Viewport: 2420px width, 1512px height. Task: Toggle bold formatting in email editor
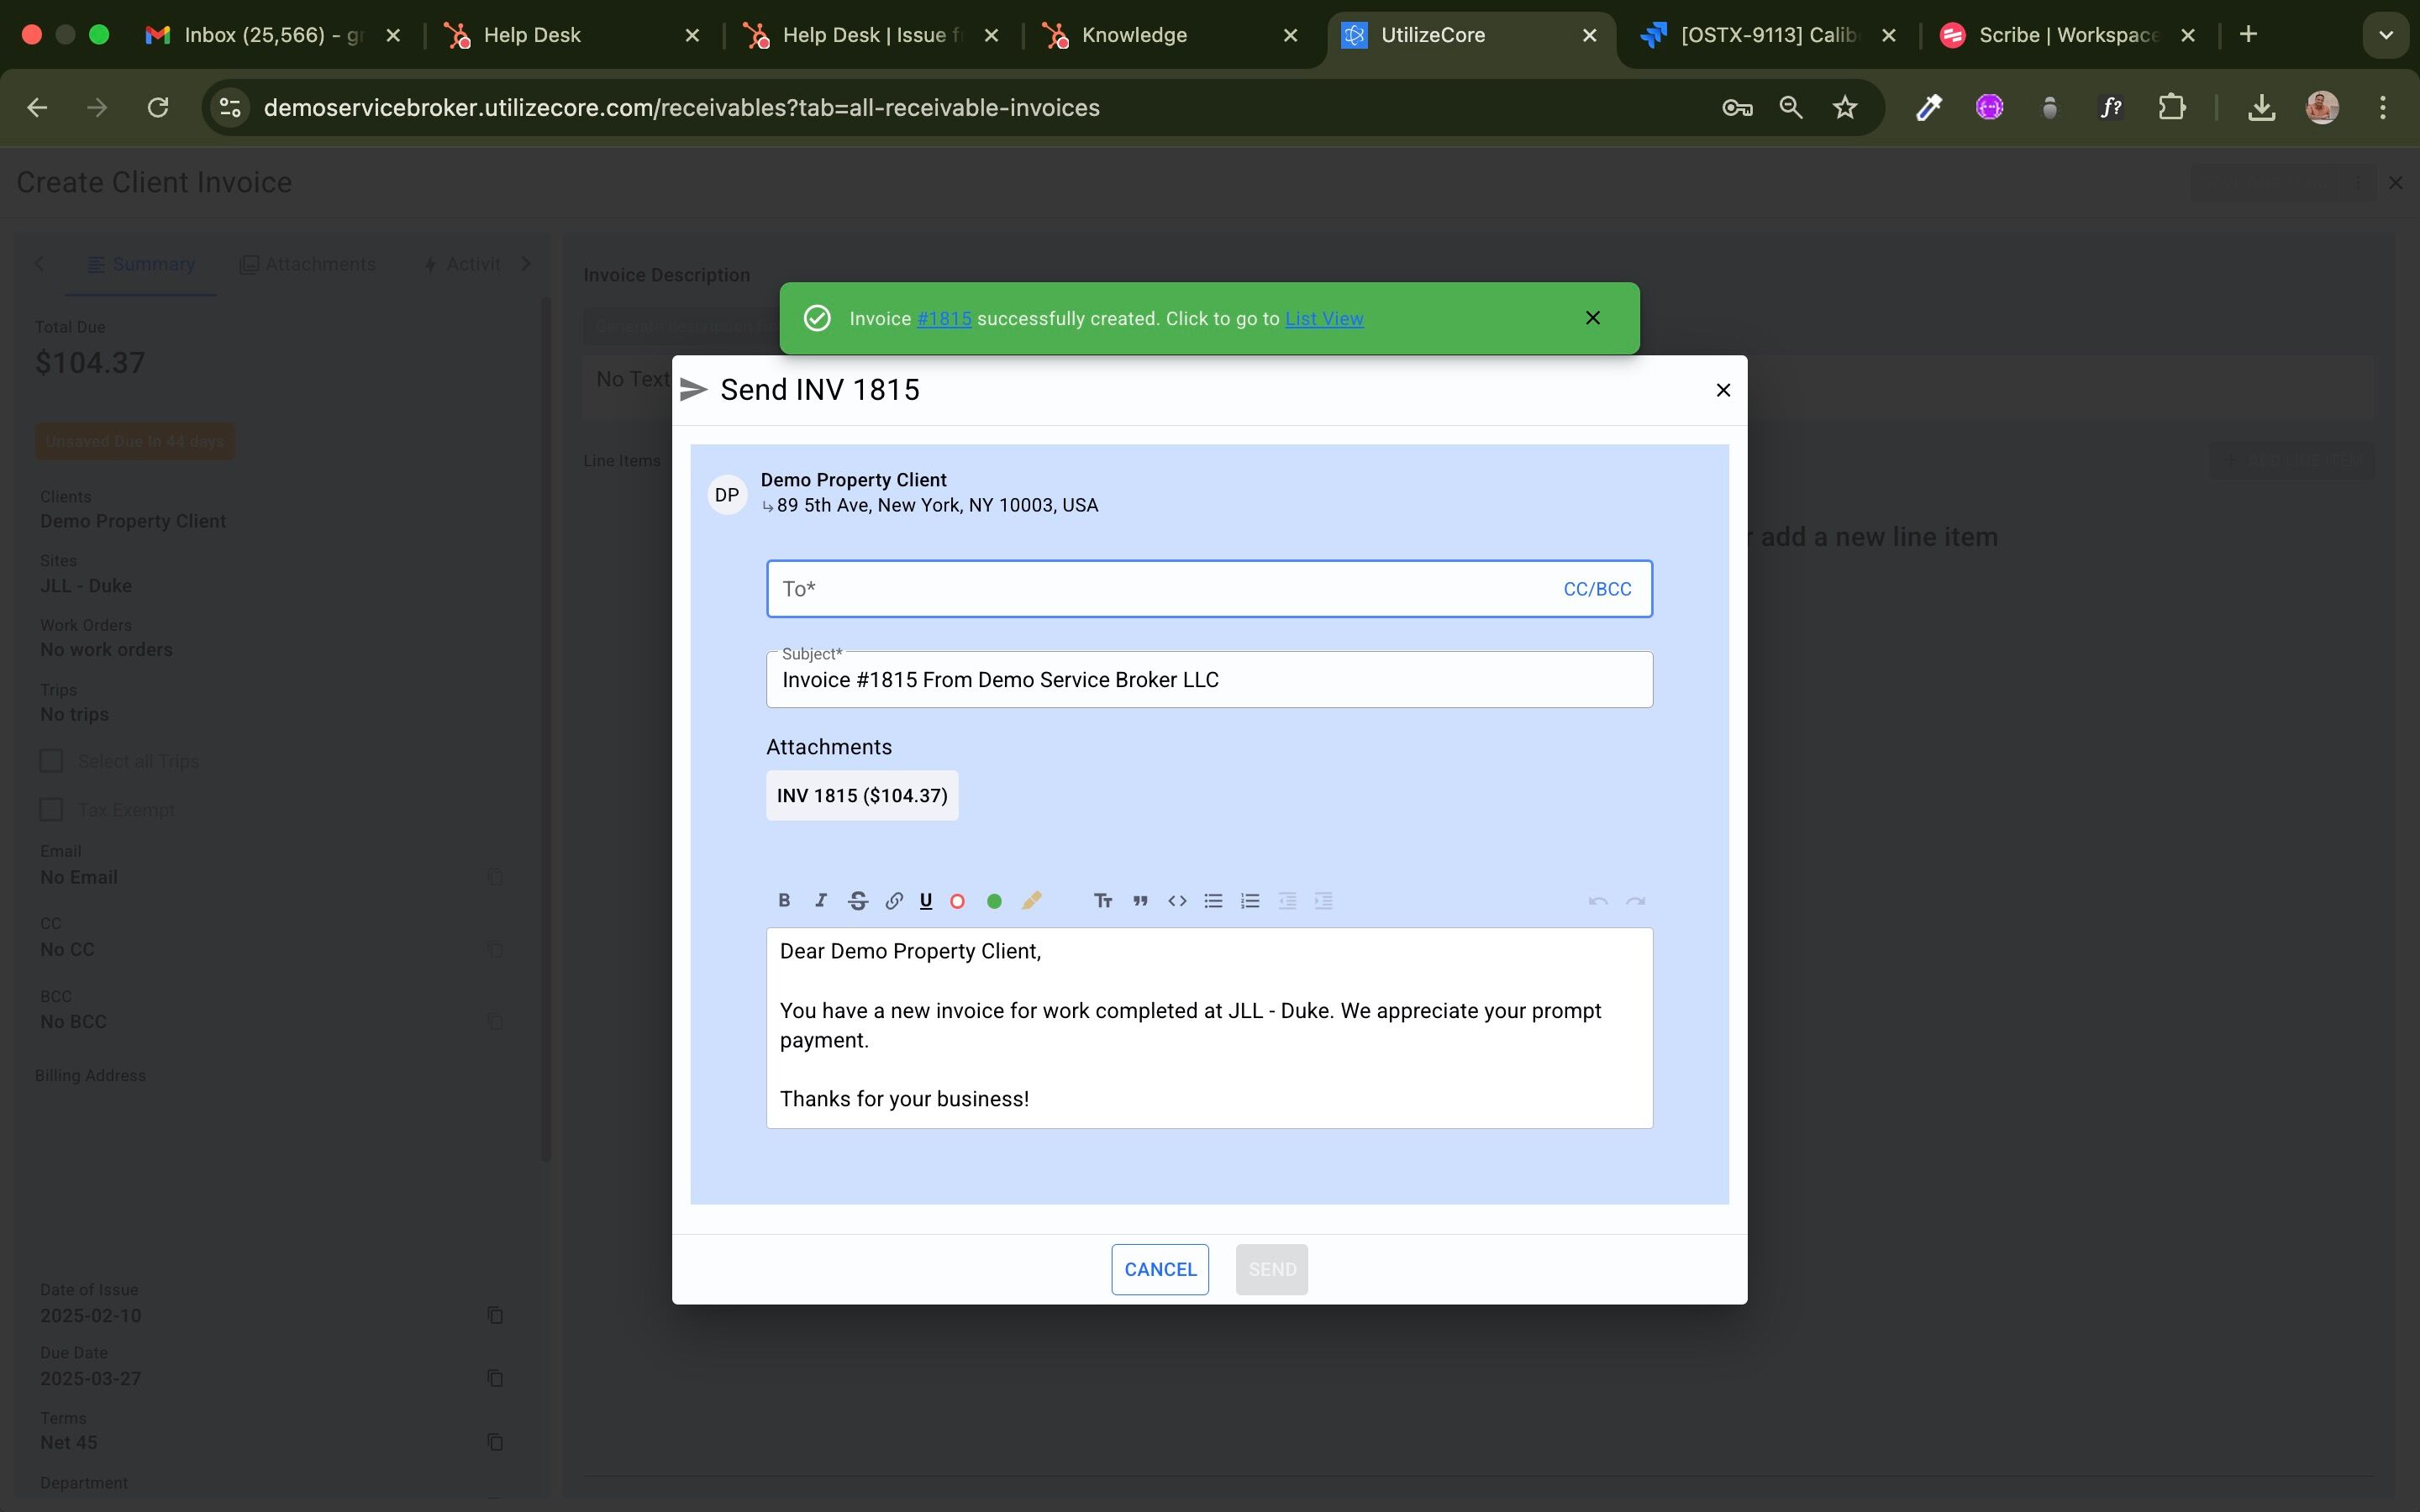pyautogui.click(x=784, y=900)
